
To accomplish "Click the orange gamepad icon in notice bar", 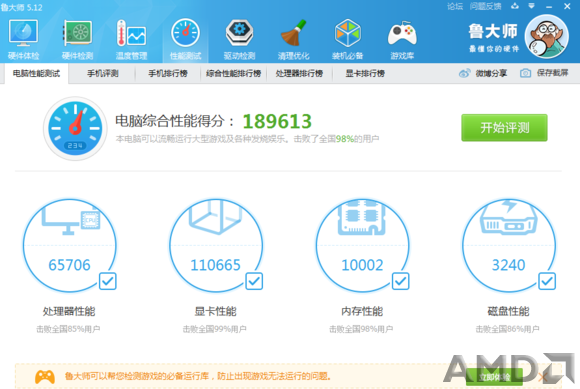I will 45,377.
